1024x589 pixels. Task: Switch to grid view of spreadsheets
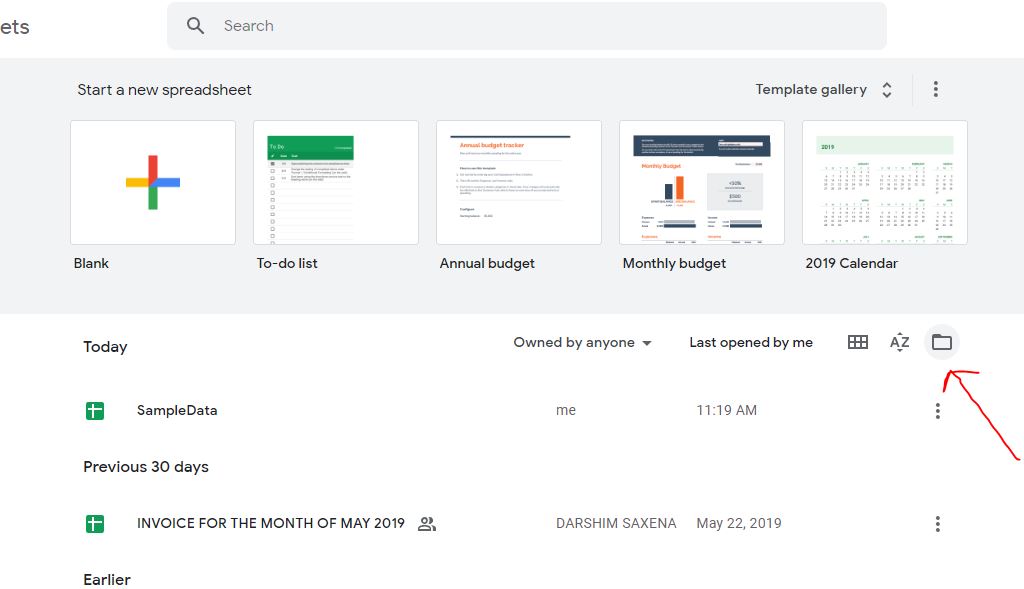pos(857,341)
